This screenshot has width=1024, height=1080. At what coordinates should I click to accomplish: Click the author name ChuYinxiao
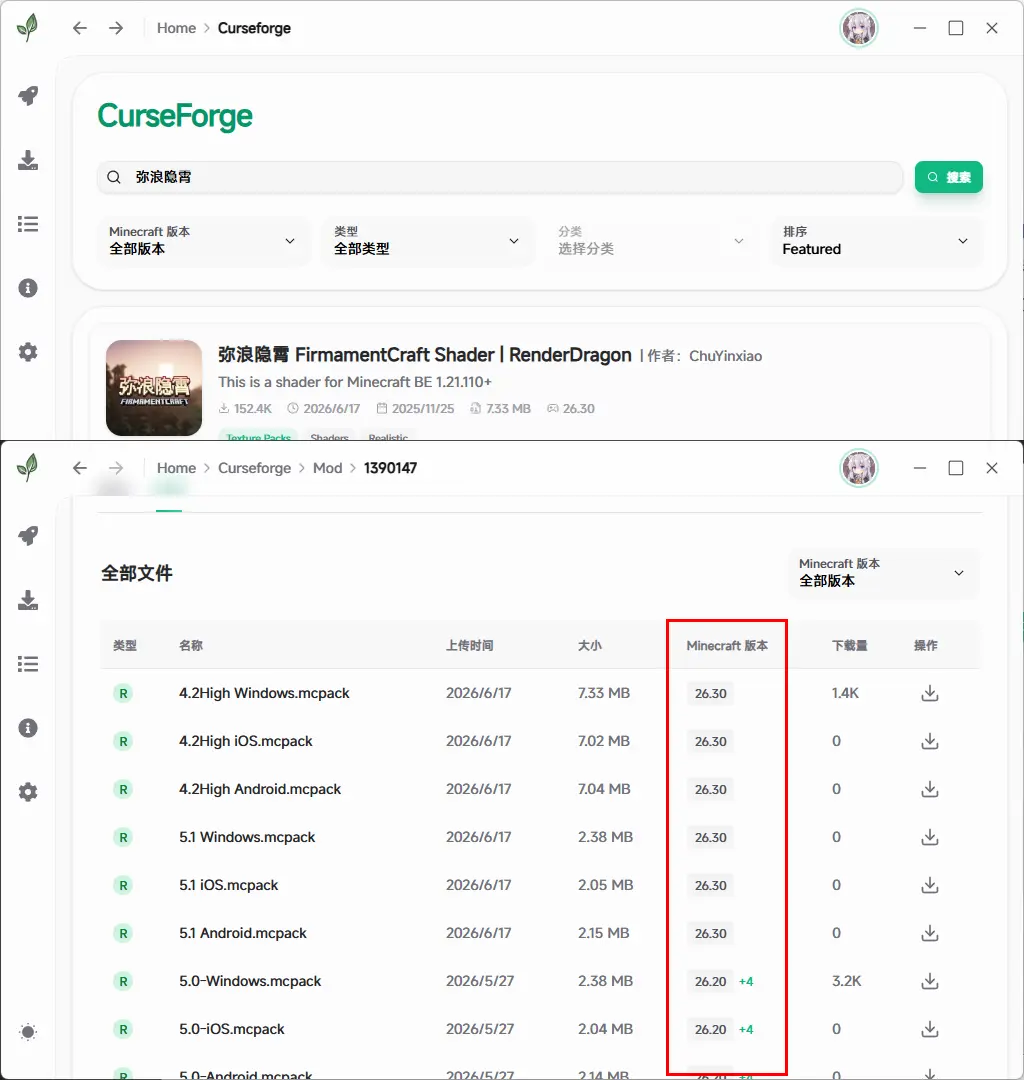(x=725, y=356)
